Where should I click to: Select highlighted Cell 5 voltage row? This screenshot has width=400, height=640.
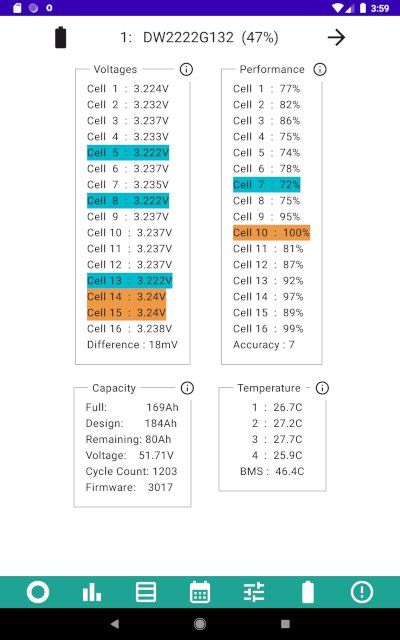click(128, 153)
